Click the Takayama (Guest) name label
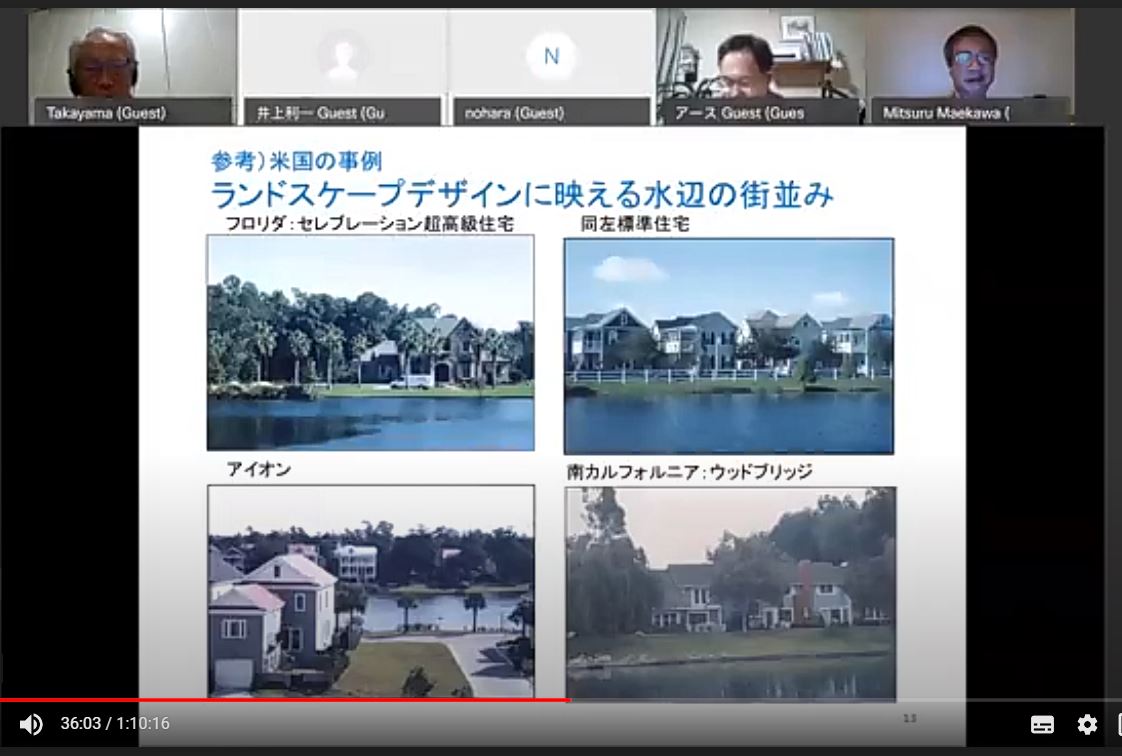This screenshot has width=1122, height=756. click(106, 113)
